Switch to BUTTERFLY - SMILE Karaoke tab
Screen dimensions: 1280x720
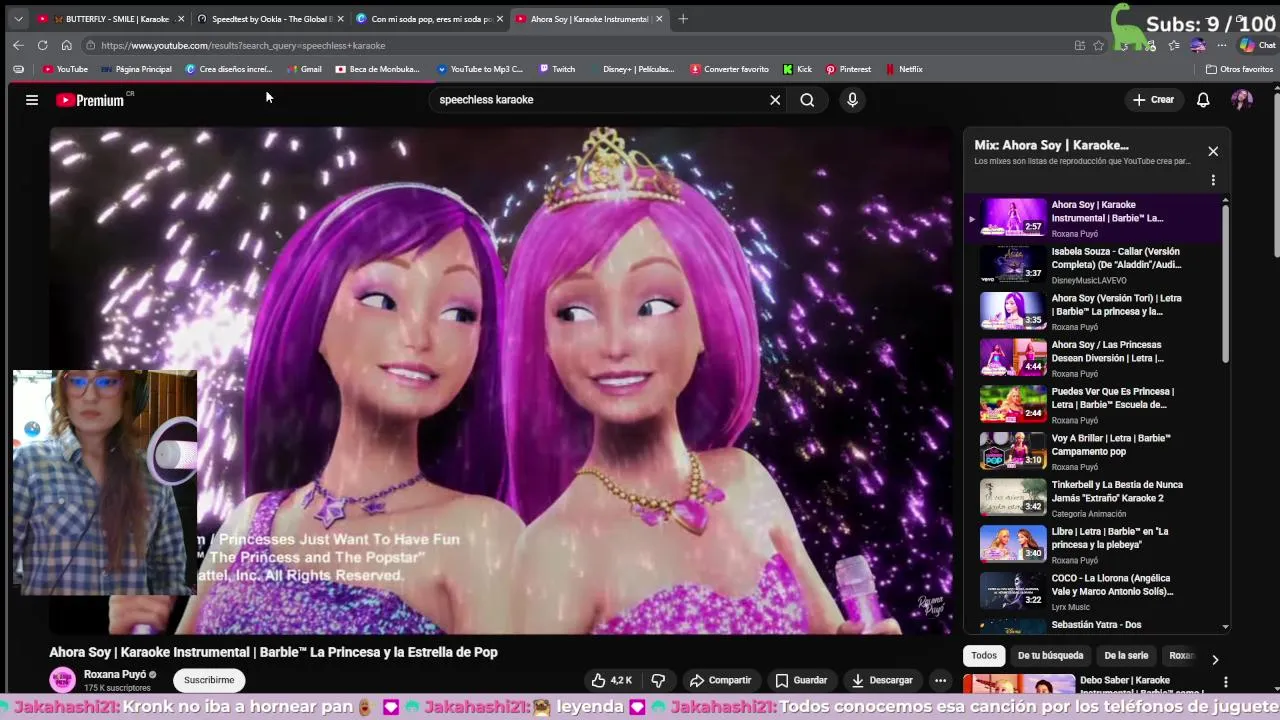tap(110, 19)
